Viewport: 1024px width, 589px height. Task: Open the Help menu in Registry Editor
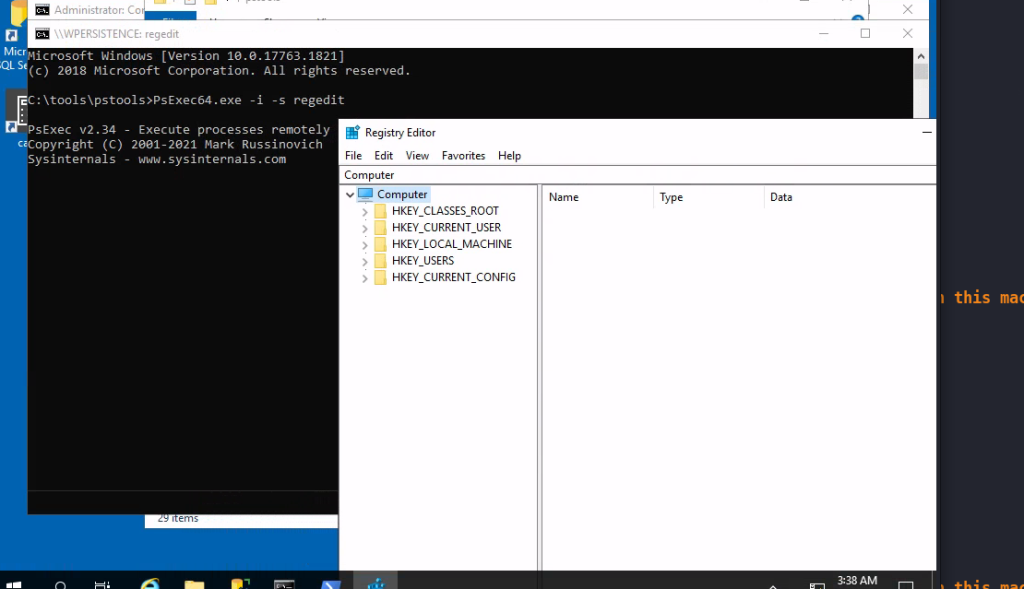pyautogui.click(x=509, y=155)
